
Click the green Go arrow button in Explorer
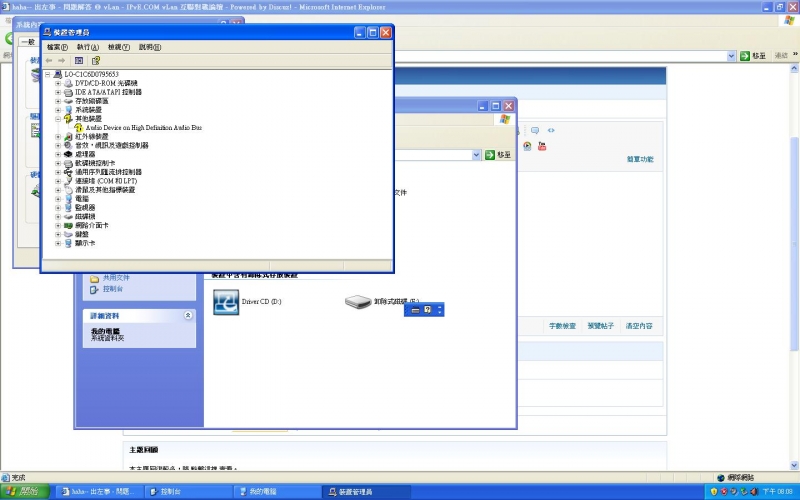point(491,155)
